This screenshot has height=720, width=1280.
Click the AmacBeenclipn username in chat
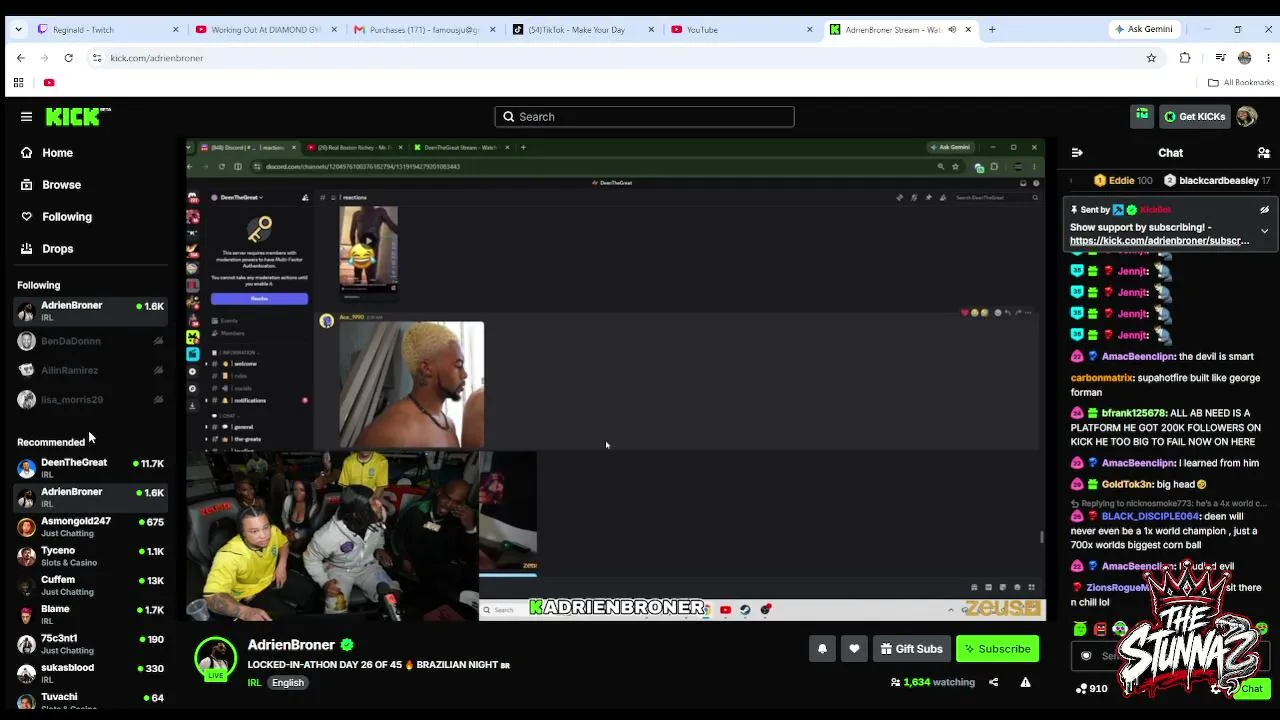pos(1138,357)
